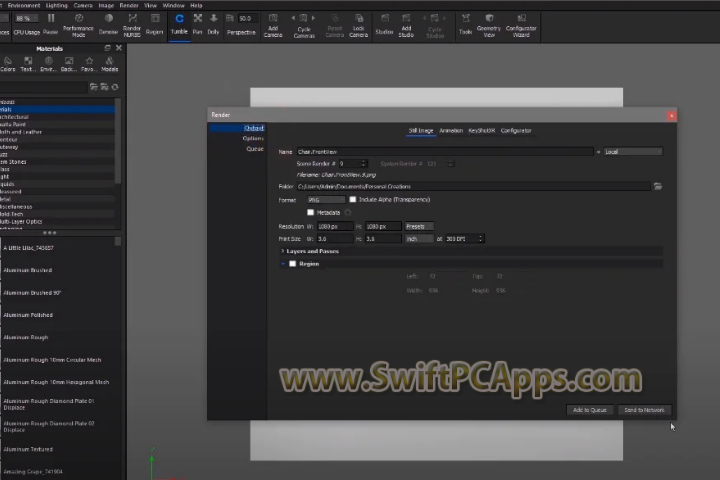Adjust the 300 DPI stepper
This screenshot has height=480, width=720.
pyautogui.click(x=480, y=238)
